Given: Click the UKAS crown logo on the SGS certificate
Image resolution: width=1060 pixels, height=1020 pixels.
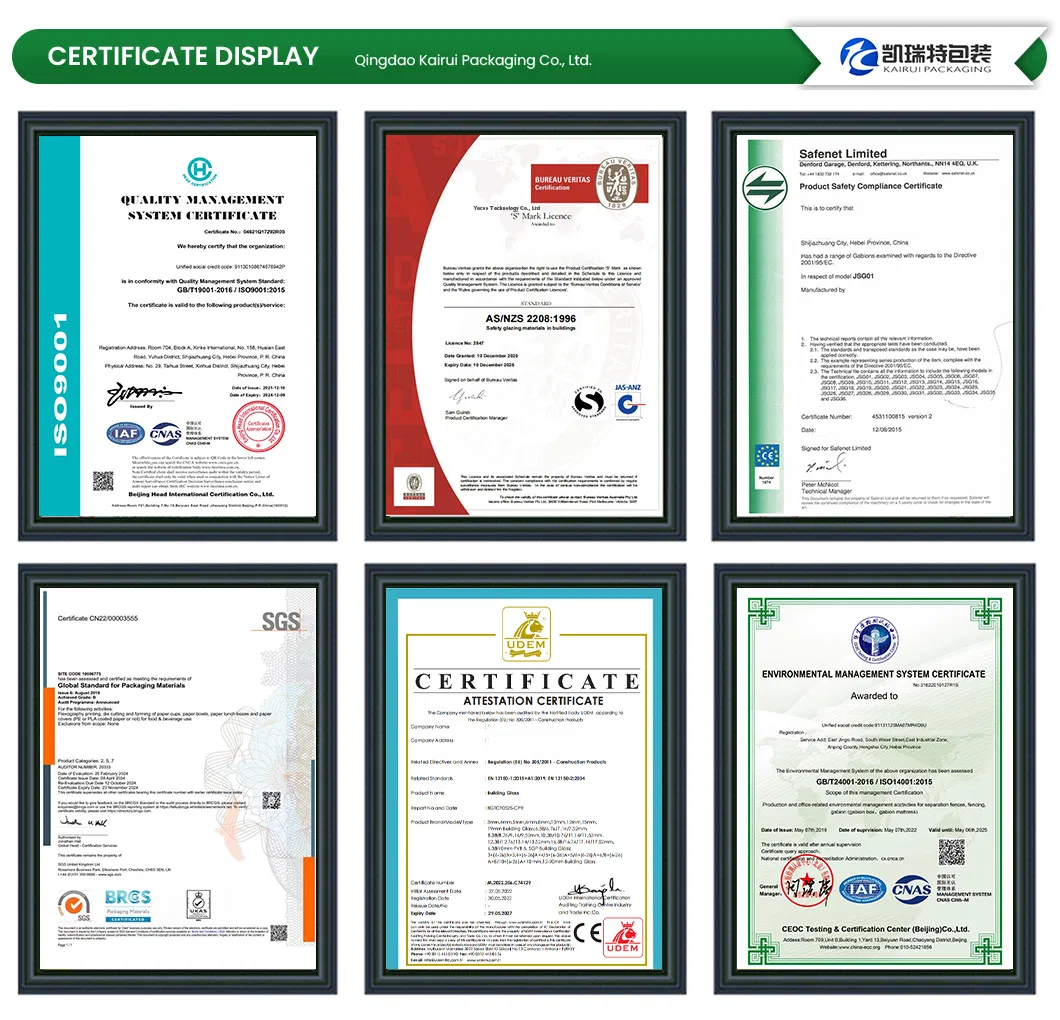Looking at the screenshot, I should tap(198, 906).
